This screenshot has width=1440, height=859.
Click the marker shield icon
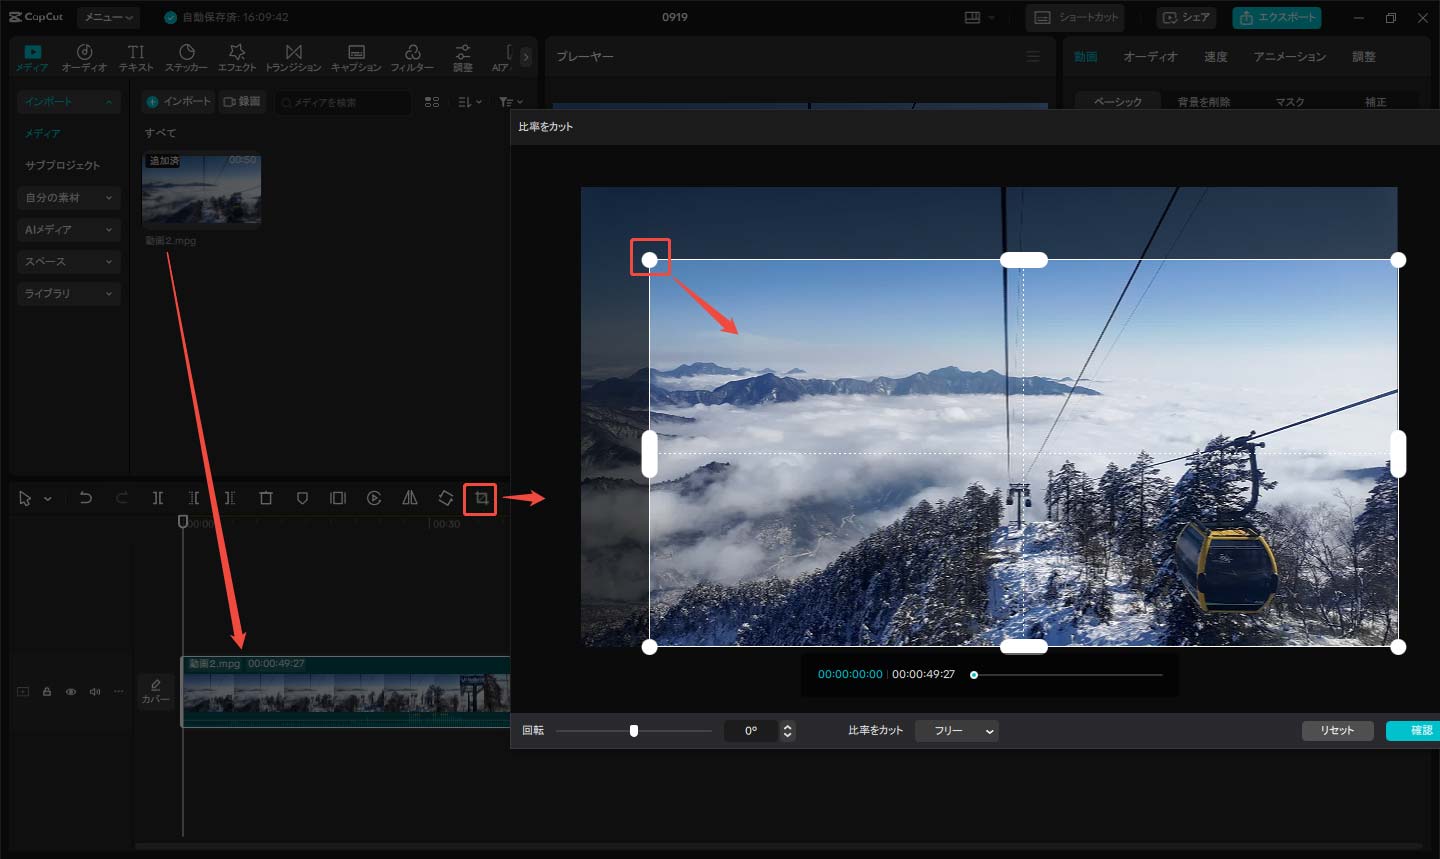[302, 498]
